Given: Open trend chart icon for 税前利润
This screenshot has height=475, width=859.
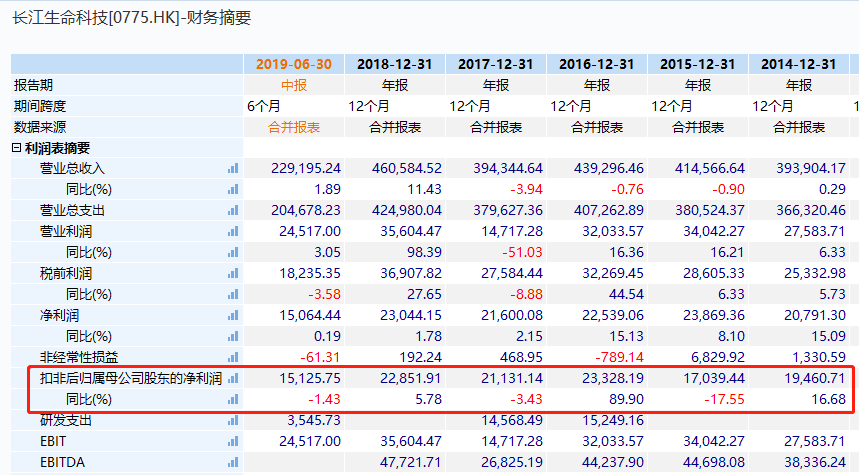Looking at the screenshot, I should tap(233, 273).
